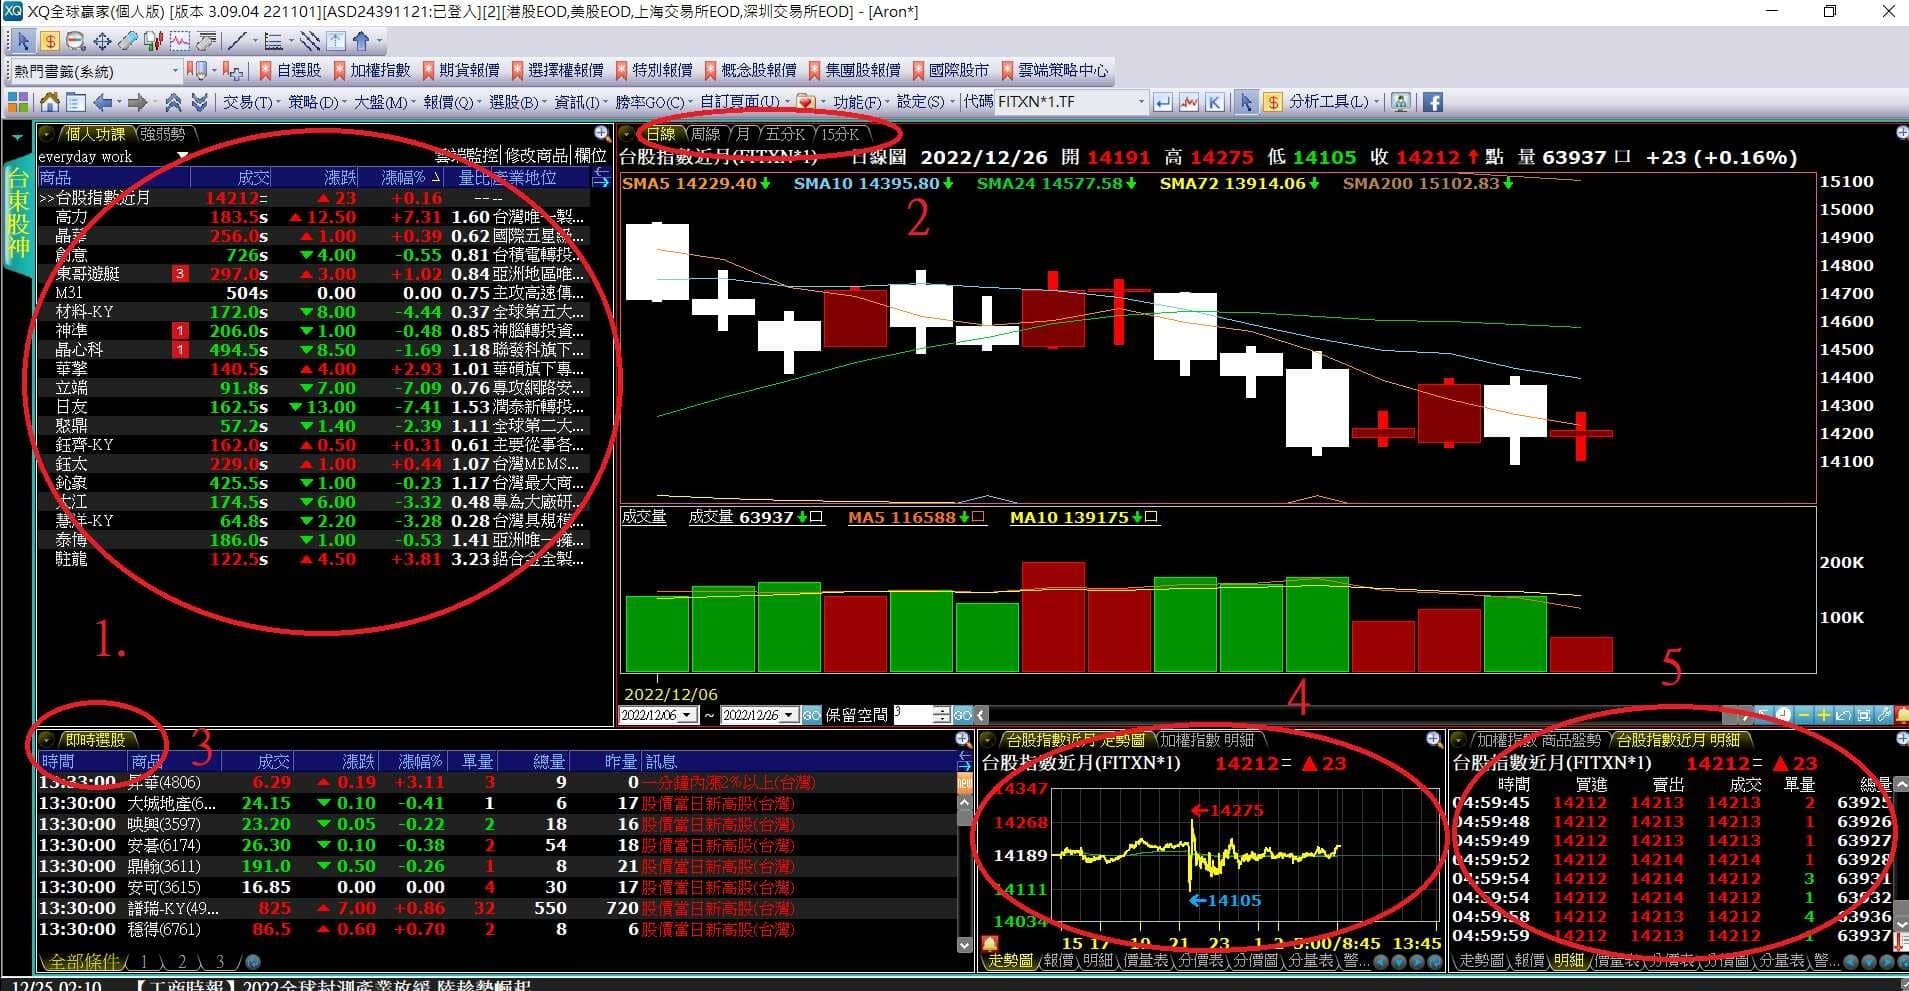
Task: Open the 熱門書籤(系統) bookmark dropdown
Action: click(175, 71)
